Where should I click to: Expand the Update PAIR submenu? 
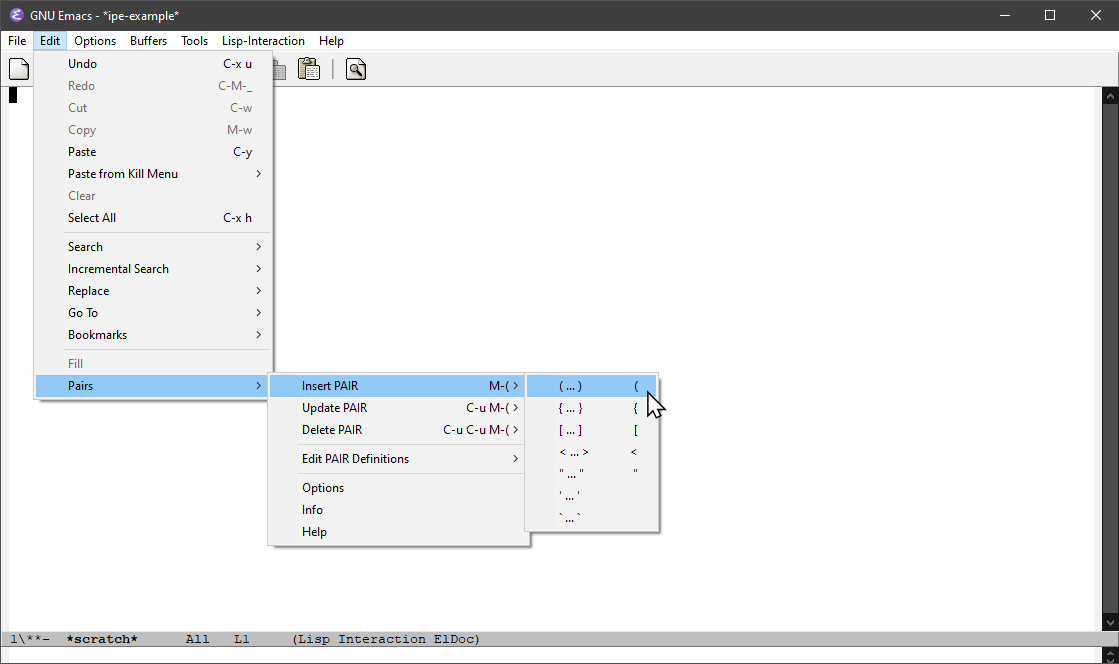[398, 408]
